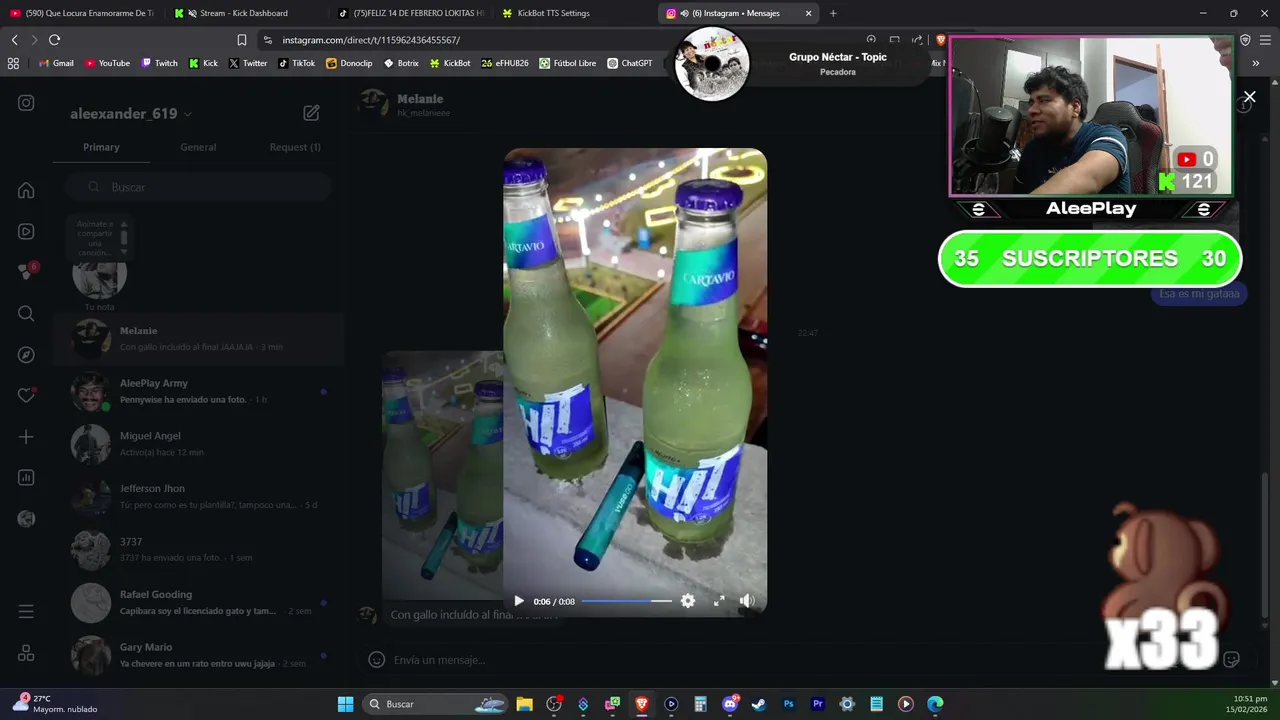The height and width of the screenshot is (720, 1280).
Task: Open the AleePlay Army conversation
Action: (198, 391)
